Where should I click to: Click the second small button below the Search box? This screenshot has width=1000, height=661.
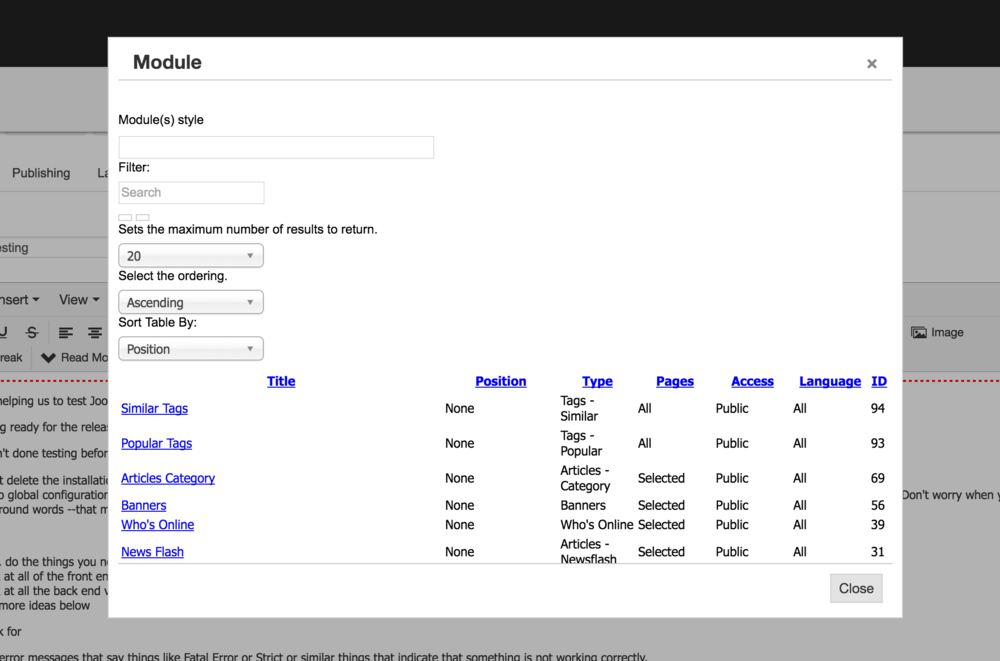click(143, 218)
